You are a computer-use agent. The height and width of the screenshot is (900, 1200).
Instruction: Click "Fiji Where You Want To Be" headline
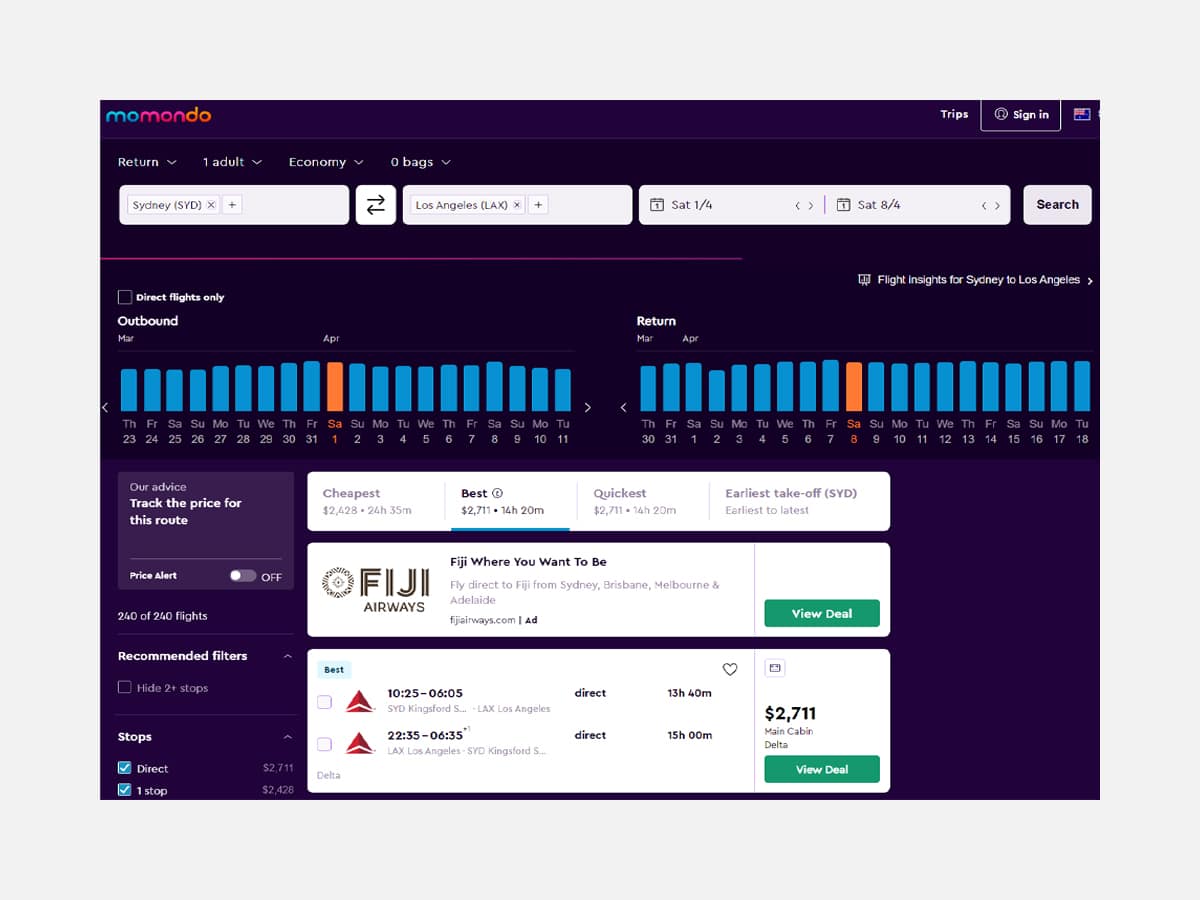[528, 562]
